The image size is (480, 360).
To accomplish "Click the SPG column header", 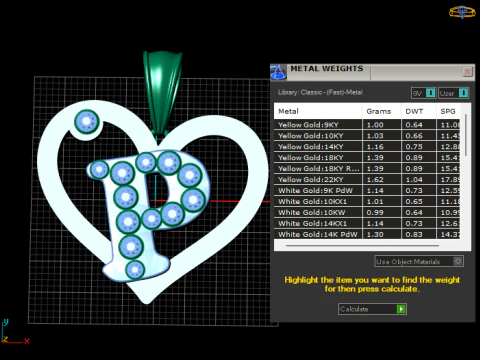I will (x=448, y=111).
